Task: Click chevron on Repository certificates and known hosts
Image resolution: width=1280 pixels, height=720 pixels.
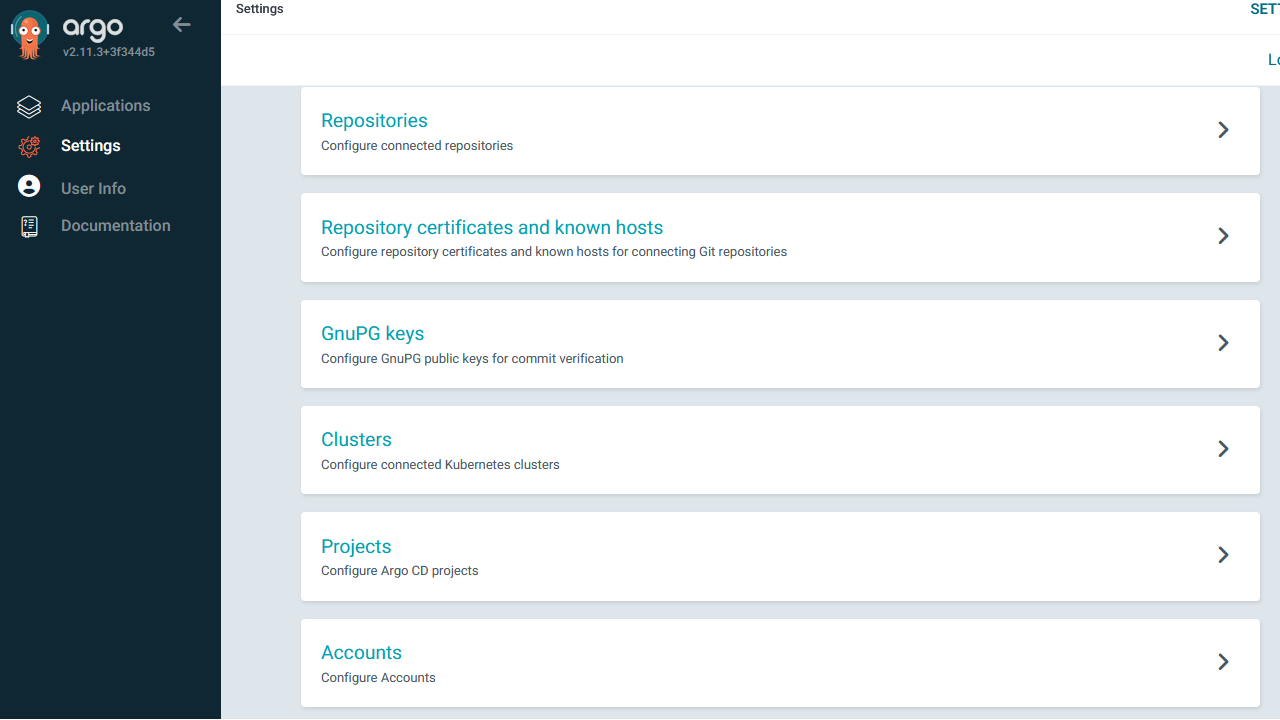Action: coord(1223,236)
